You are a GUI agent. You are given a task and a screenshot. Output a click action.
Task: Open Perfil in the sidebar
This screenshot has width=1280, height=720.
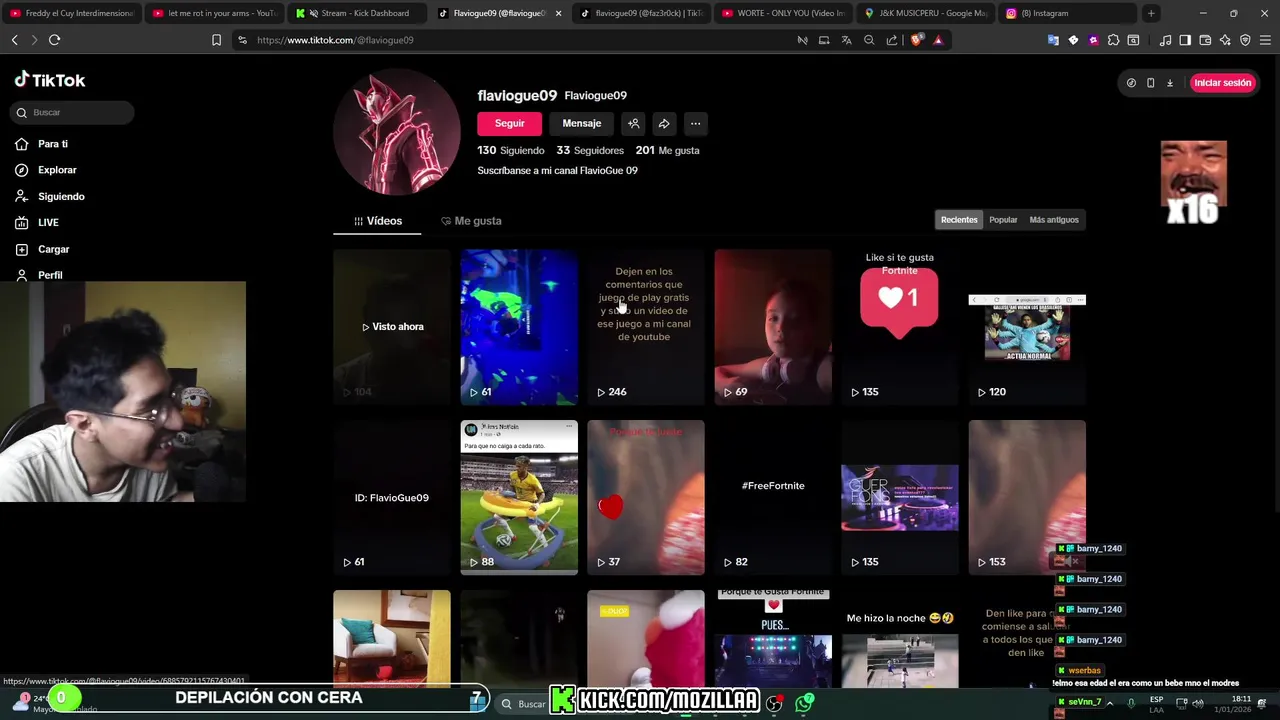point(39,275)
